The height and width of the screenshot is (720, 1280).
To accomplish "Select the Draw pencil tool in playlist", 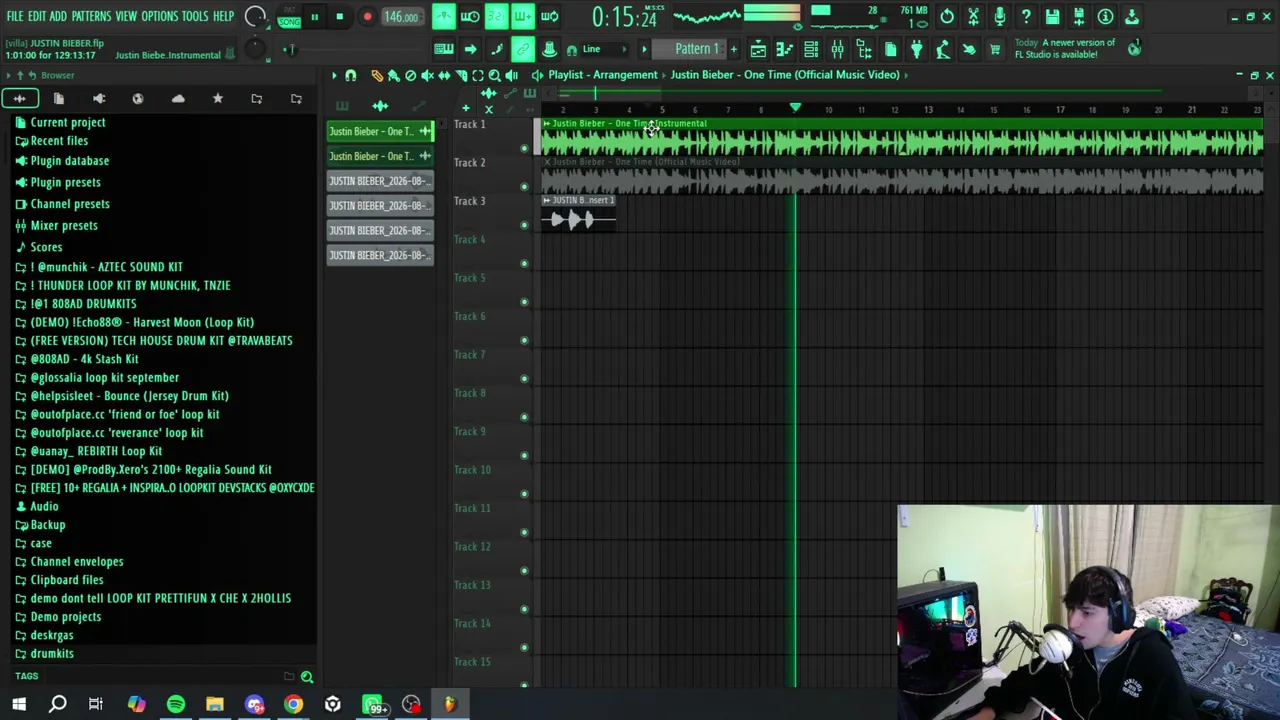I will [x=377, y=75].
